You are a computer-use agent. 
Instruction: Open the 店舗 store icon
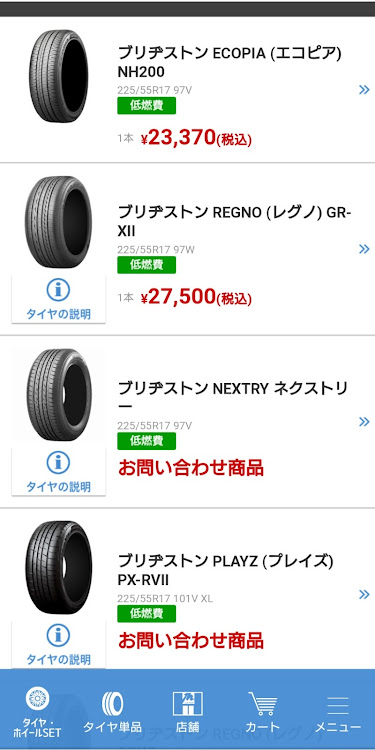pos(188,704)
